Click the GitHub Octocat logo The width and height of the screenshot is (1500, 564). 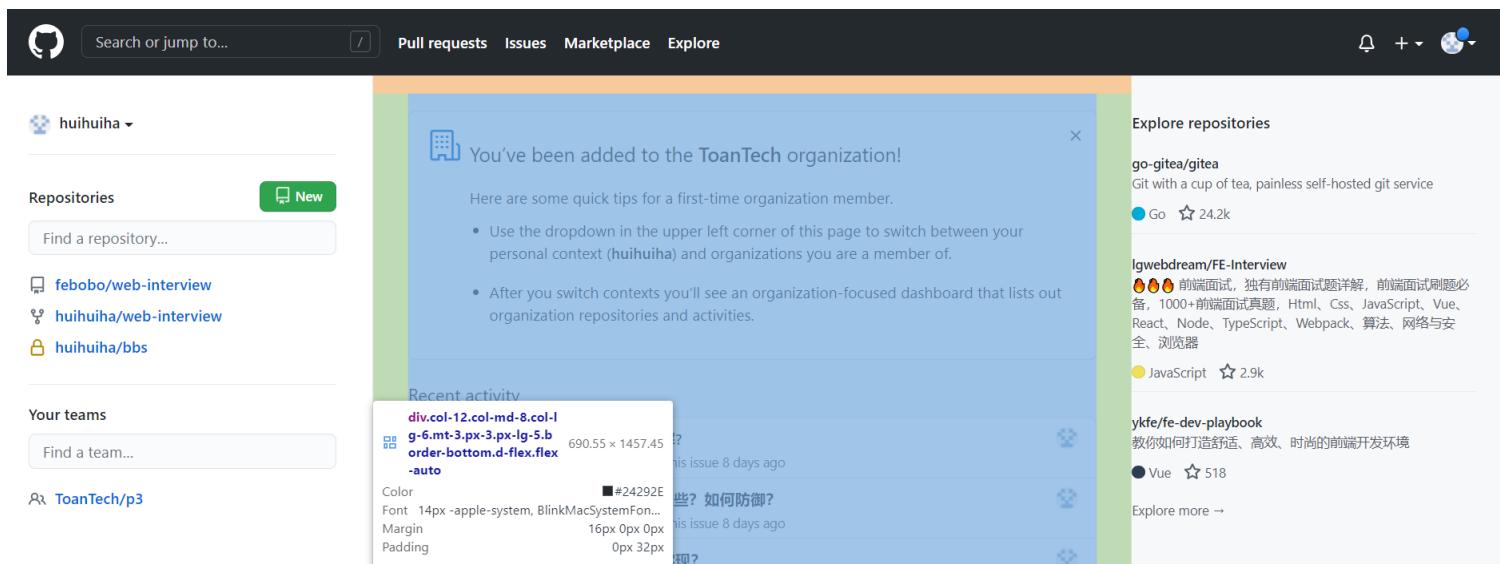coord(41,43)
